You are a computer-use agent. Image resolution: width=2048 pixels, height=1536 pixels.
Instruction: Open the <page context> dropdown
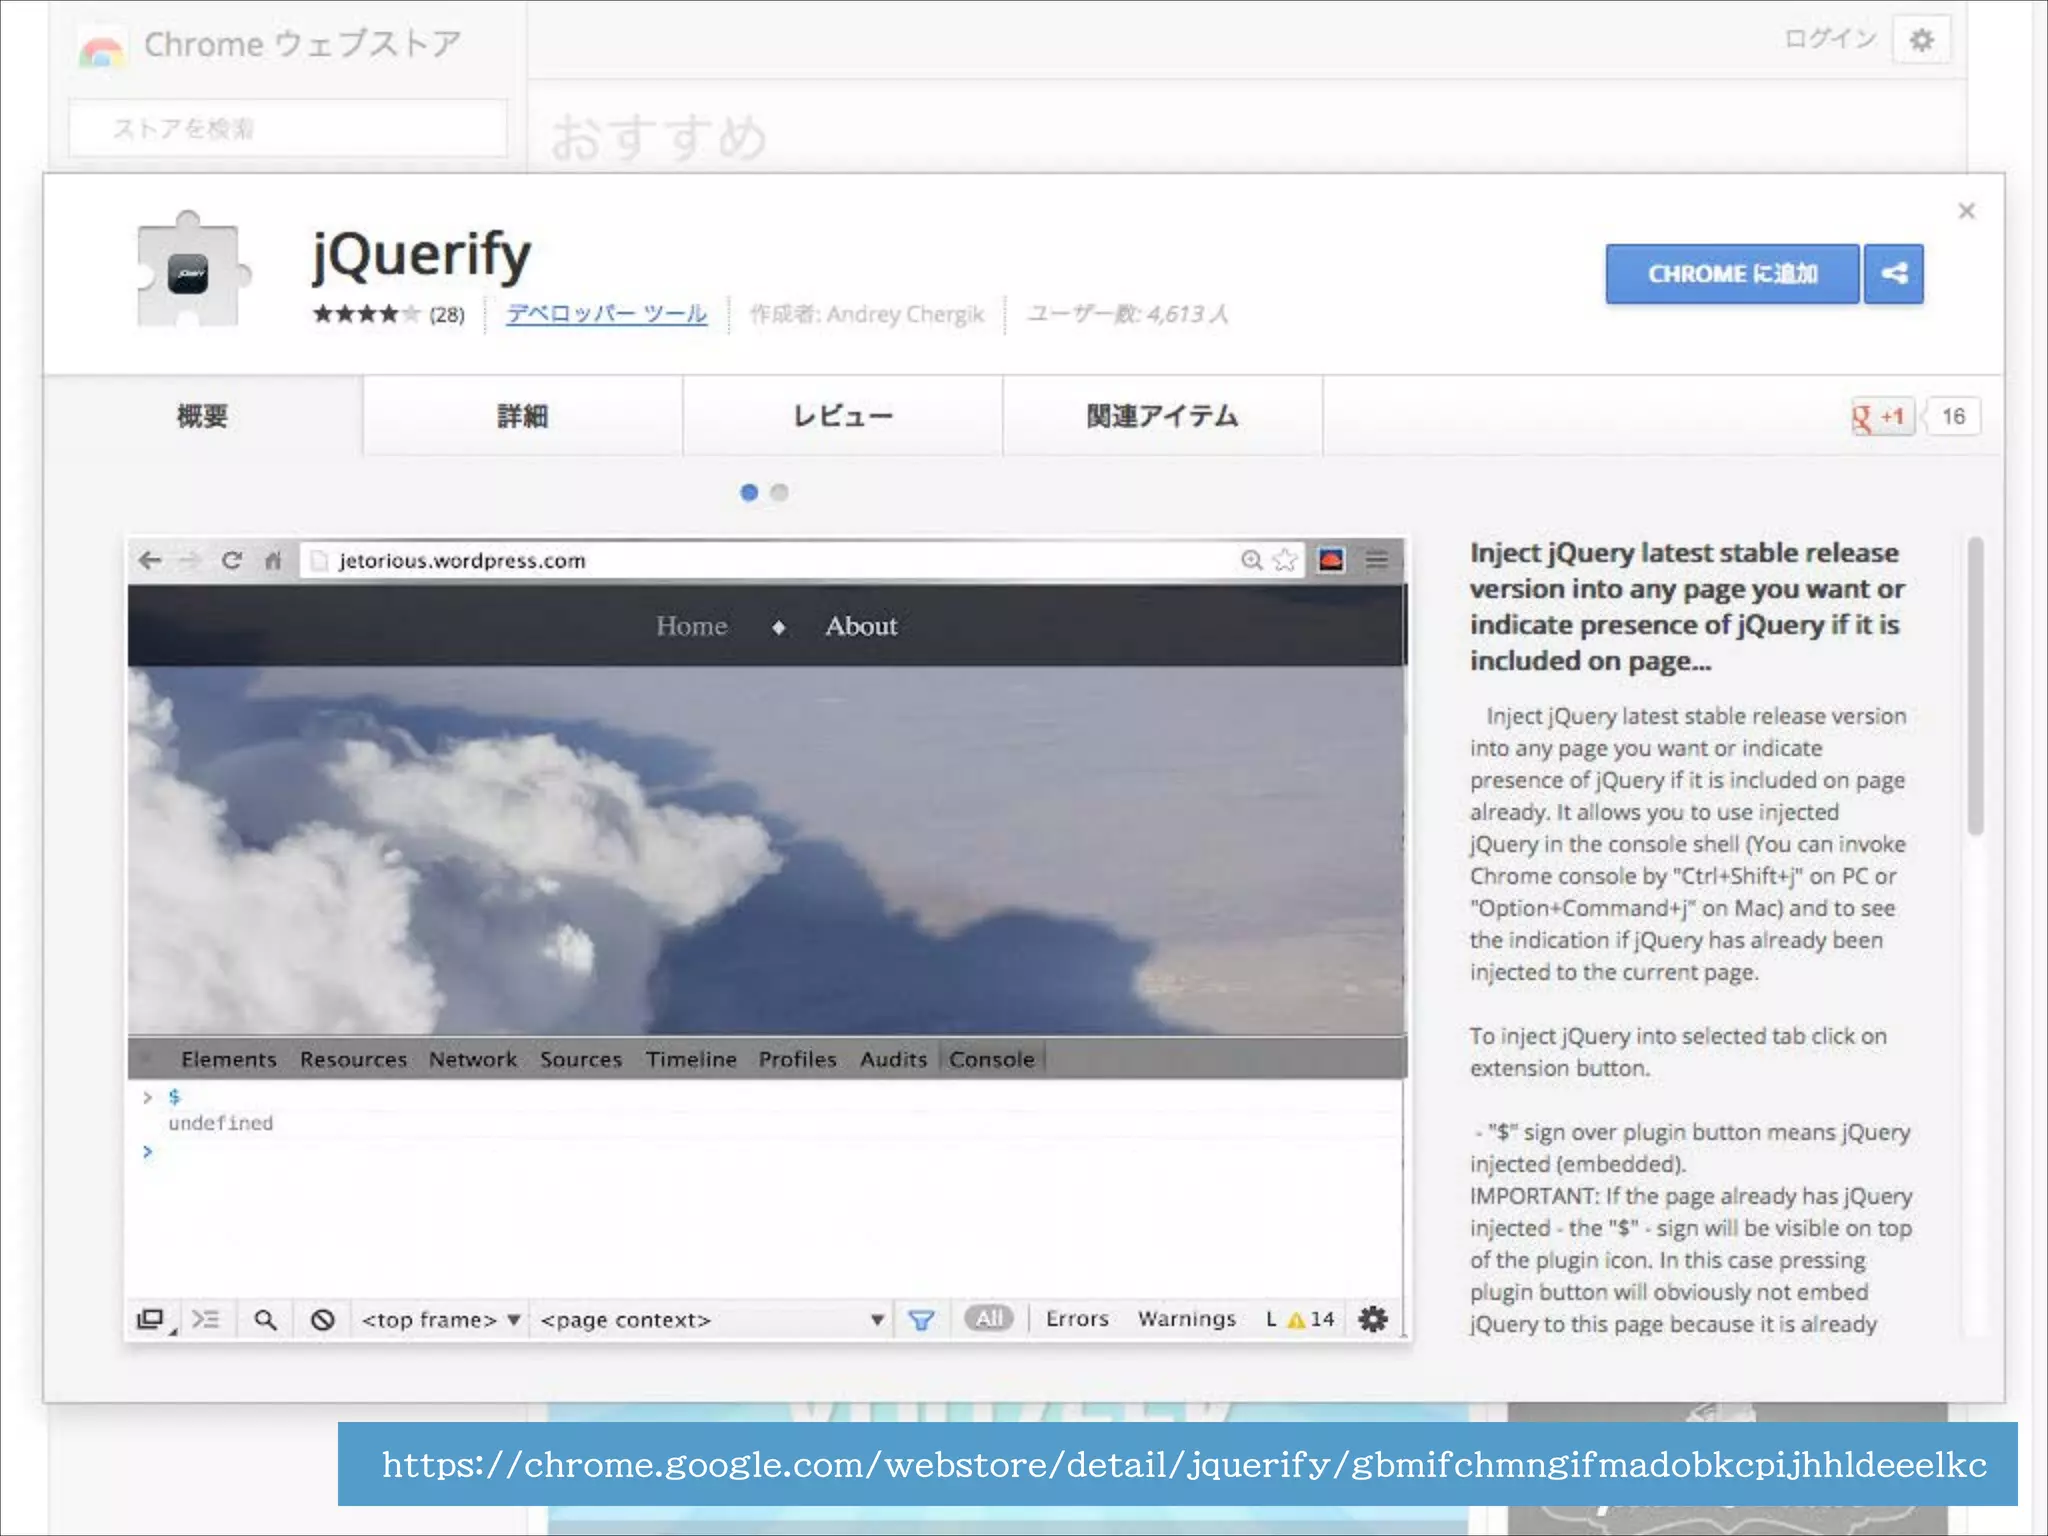711,1320
